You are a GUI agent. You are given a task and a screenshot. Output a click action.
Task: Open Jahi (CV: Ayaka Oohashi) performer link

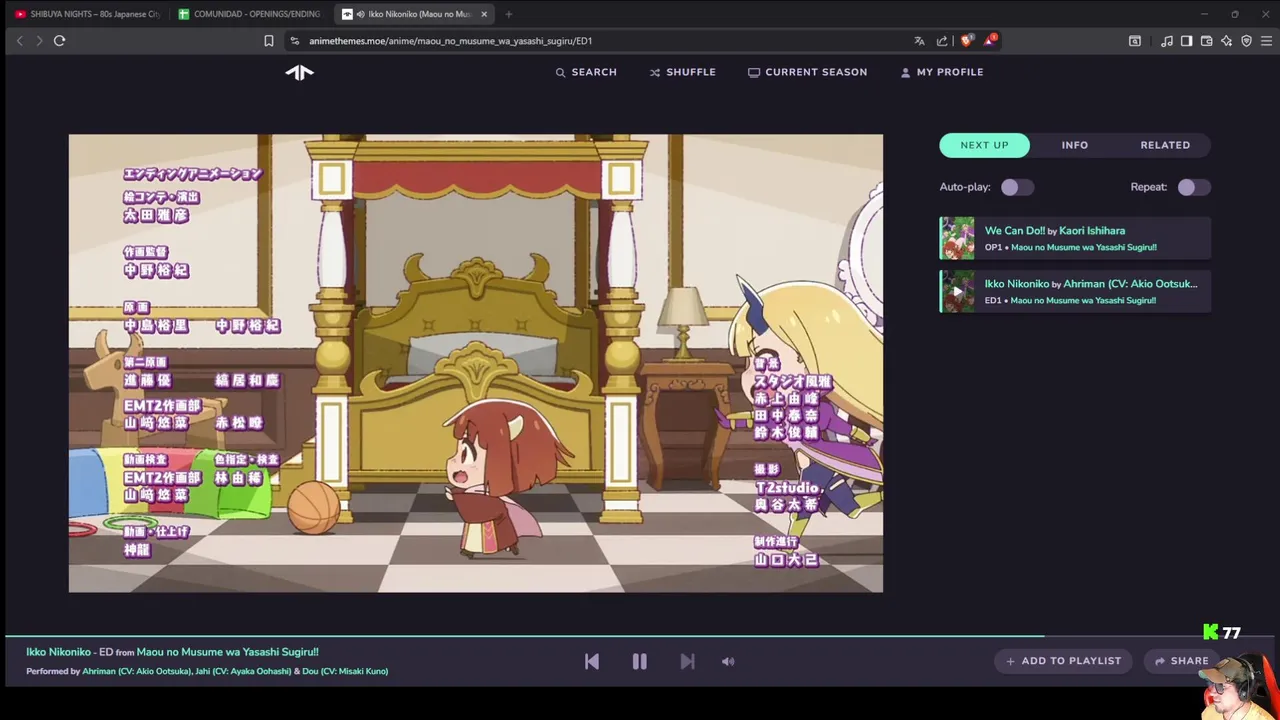pos(243,671)
